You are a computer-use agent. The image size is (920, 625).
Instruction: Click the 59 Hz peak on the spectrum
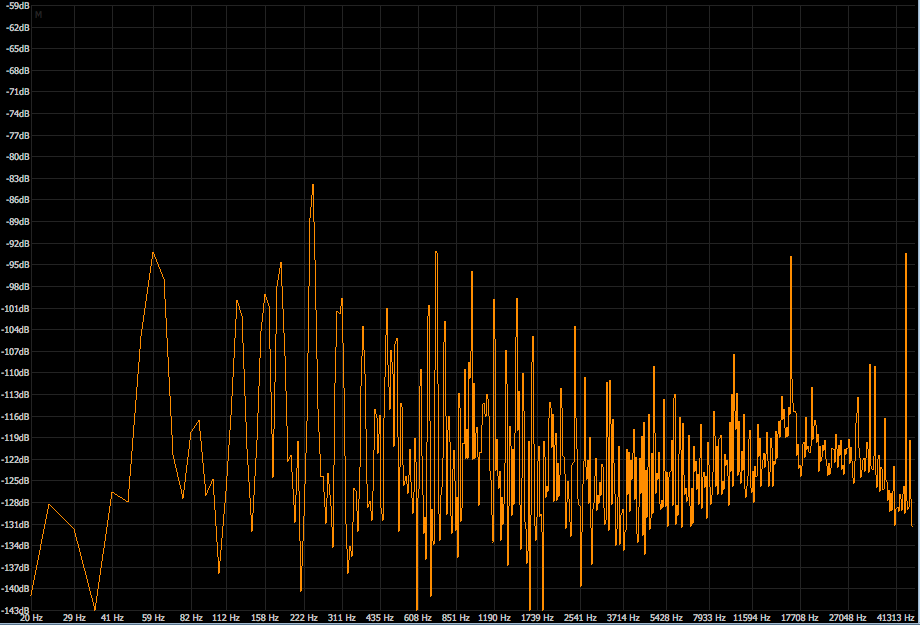[153, 254]
